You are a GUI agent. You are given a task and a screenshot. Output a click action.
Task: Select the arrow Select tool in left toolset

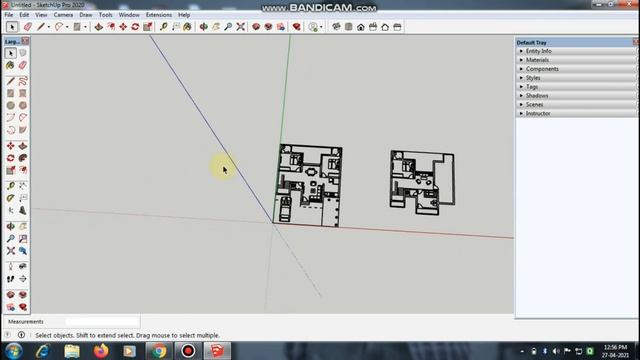point(11,53)
